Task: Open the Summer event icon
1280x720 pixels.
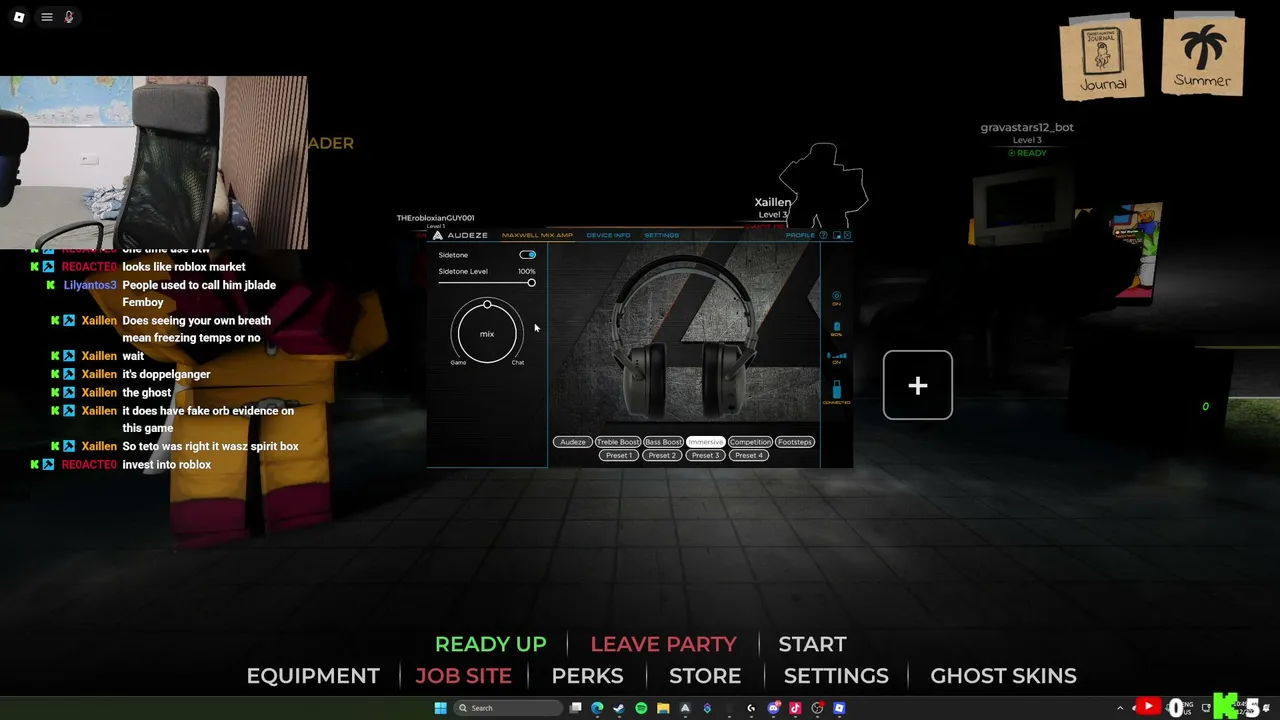Action: [1203, 56]
